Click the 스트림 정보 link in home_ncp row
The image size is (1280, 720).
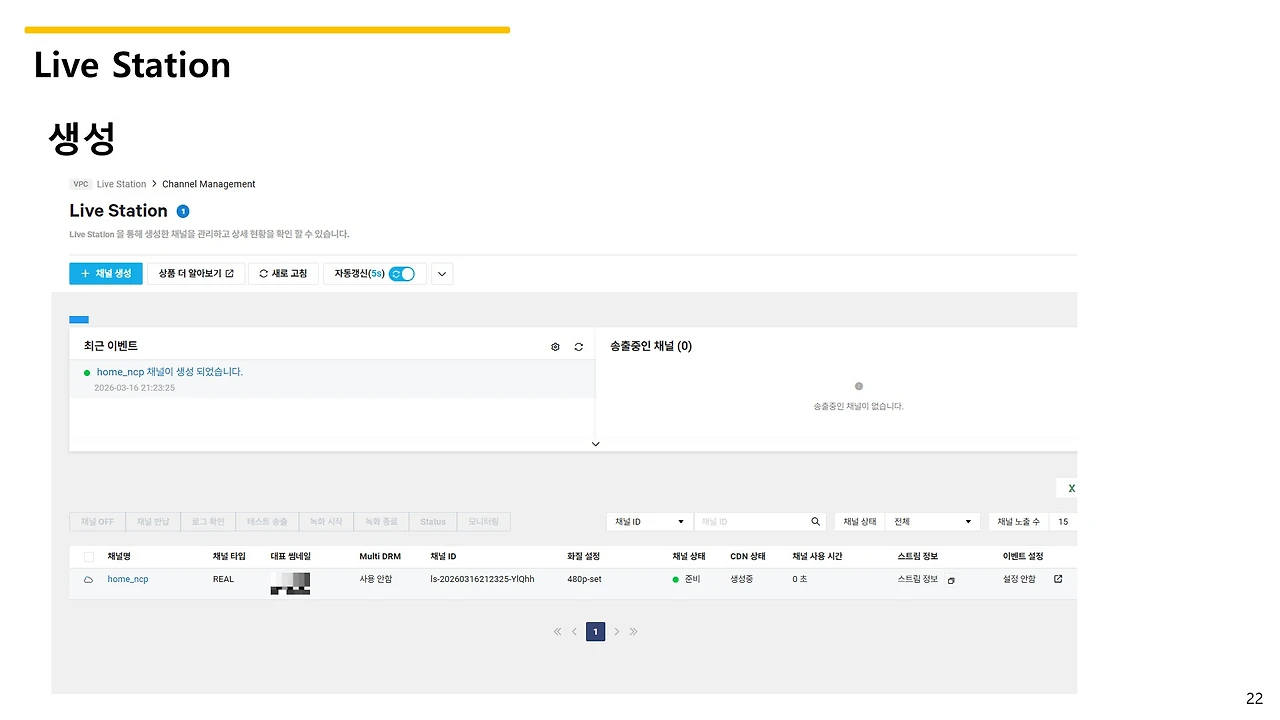click(x=918, y=579)
